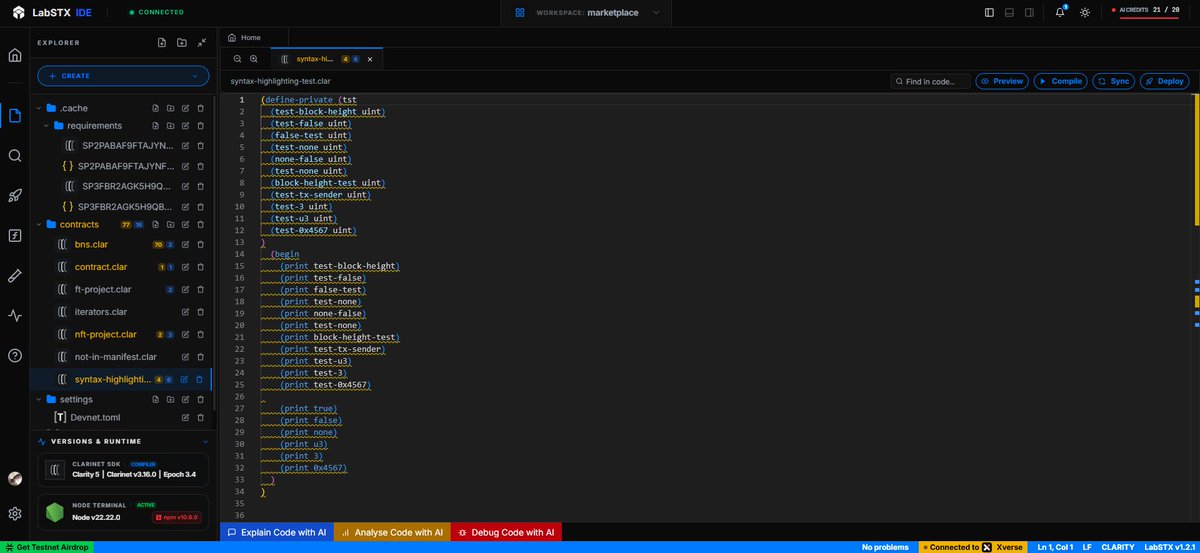This screenshot has height=553, width=1200.
Task: Zoom out the editor
Action: [x=238, y=60]
